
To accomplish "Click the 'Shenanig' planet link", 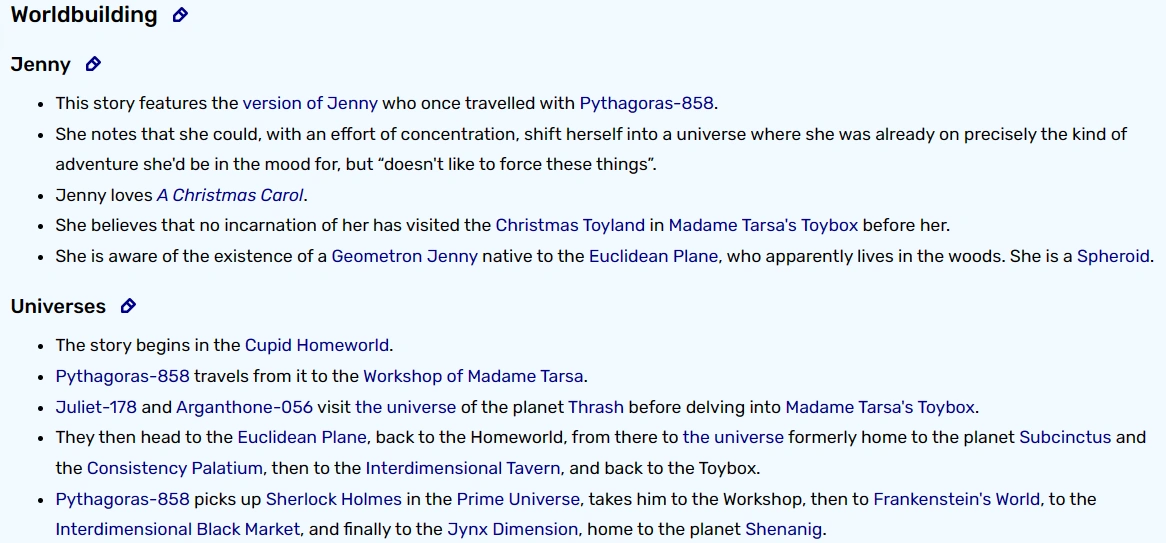I will tap(785, 529).
